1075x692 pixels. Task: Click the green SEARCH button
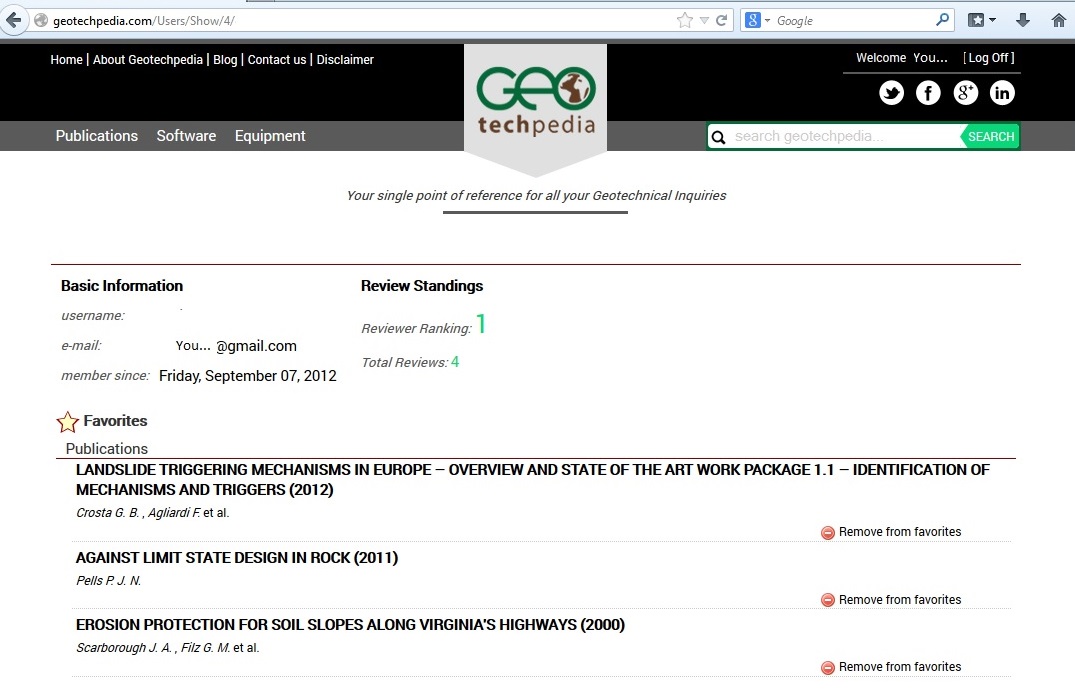click(x=991, y=136)
